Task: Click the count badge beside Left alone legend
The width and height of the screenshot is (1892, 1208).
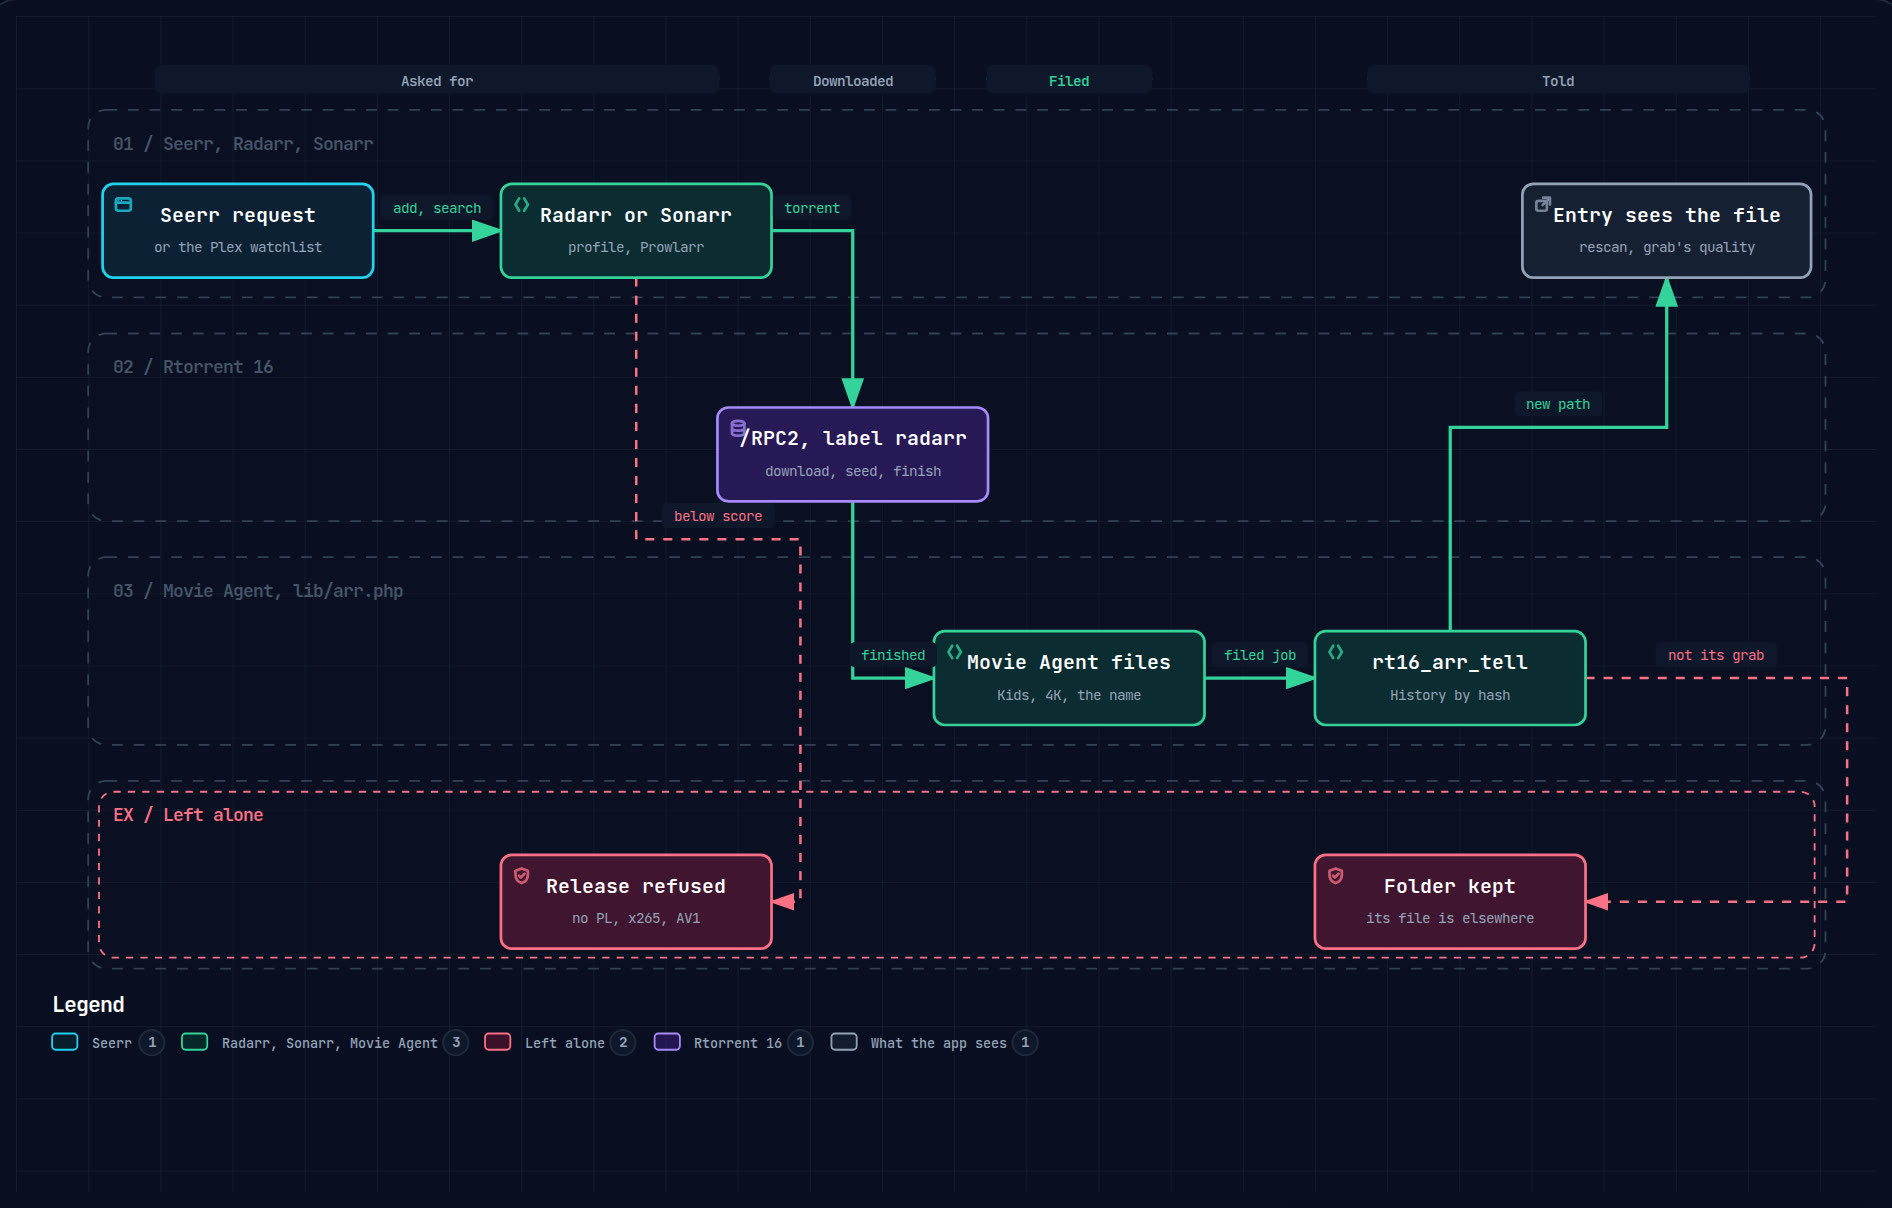Action: (623, 1043)
